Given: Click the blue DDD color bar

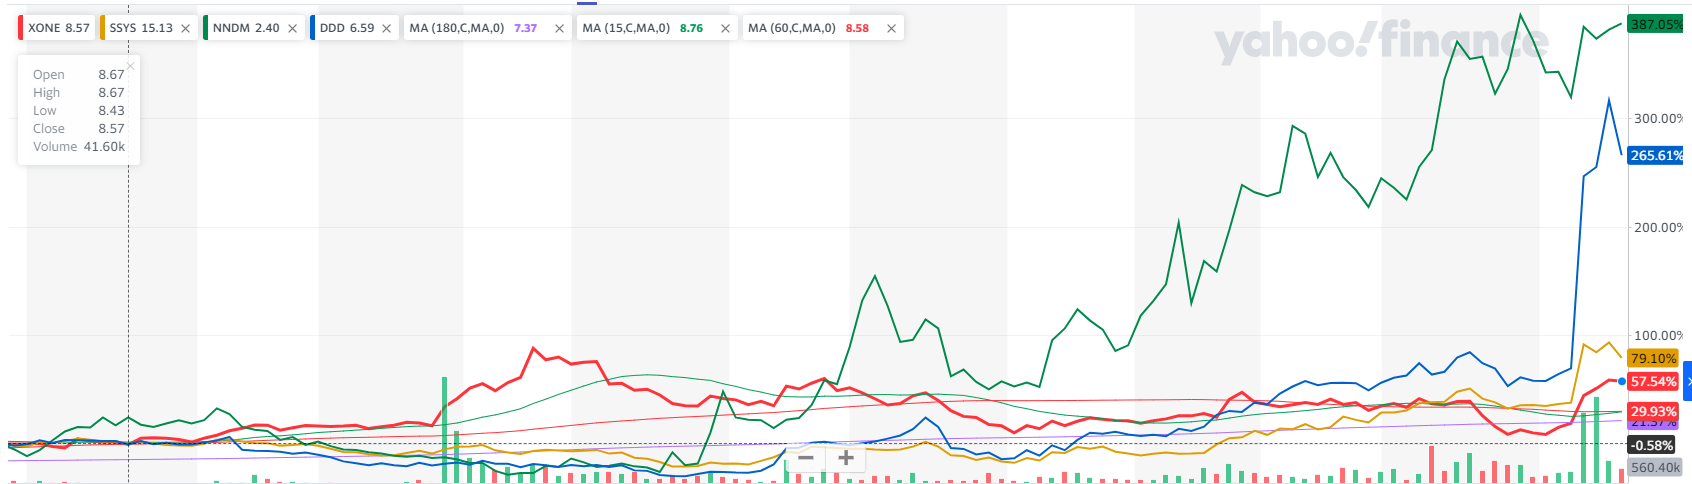Looking at the screenshot, I should pos(312,28).
